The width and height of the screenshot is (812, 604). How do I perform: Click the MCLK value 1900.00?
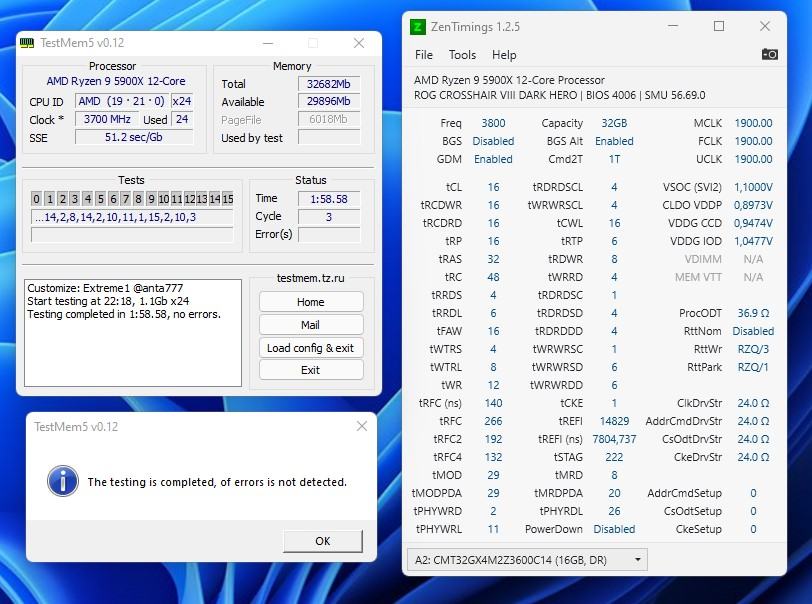(x=753, y=123)
